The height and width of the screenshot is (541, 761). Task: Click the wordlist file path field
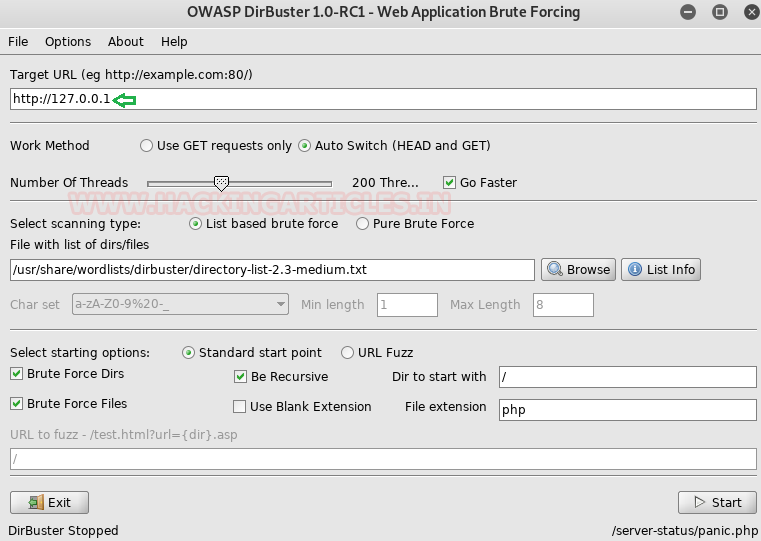[272, 270]
